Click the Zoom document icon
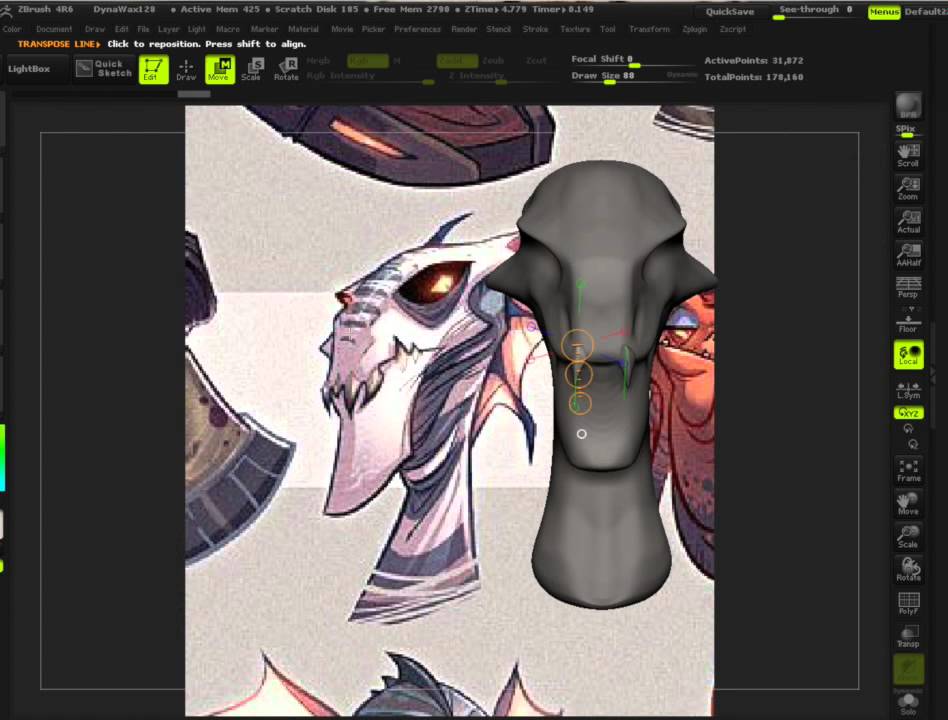The width and height of the screenshot is (948, 720). [x=908, y=189]
